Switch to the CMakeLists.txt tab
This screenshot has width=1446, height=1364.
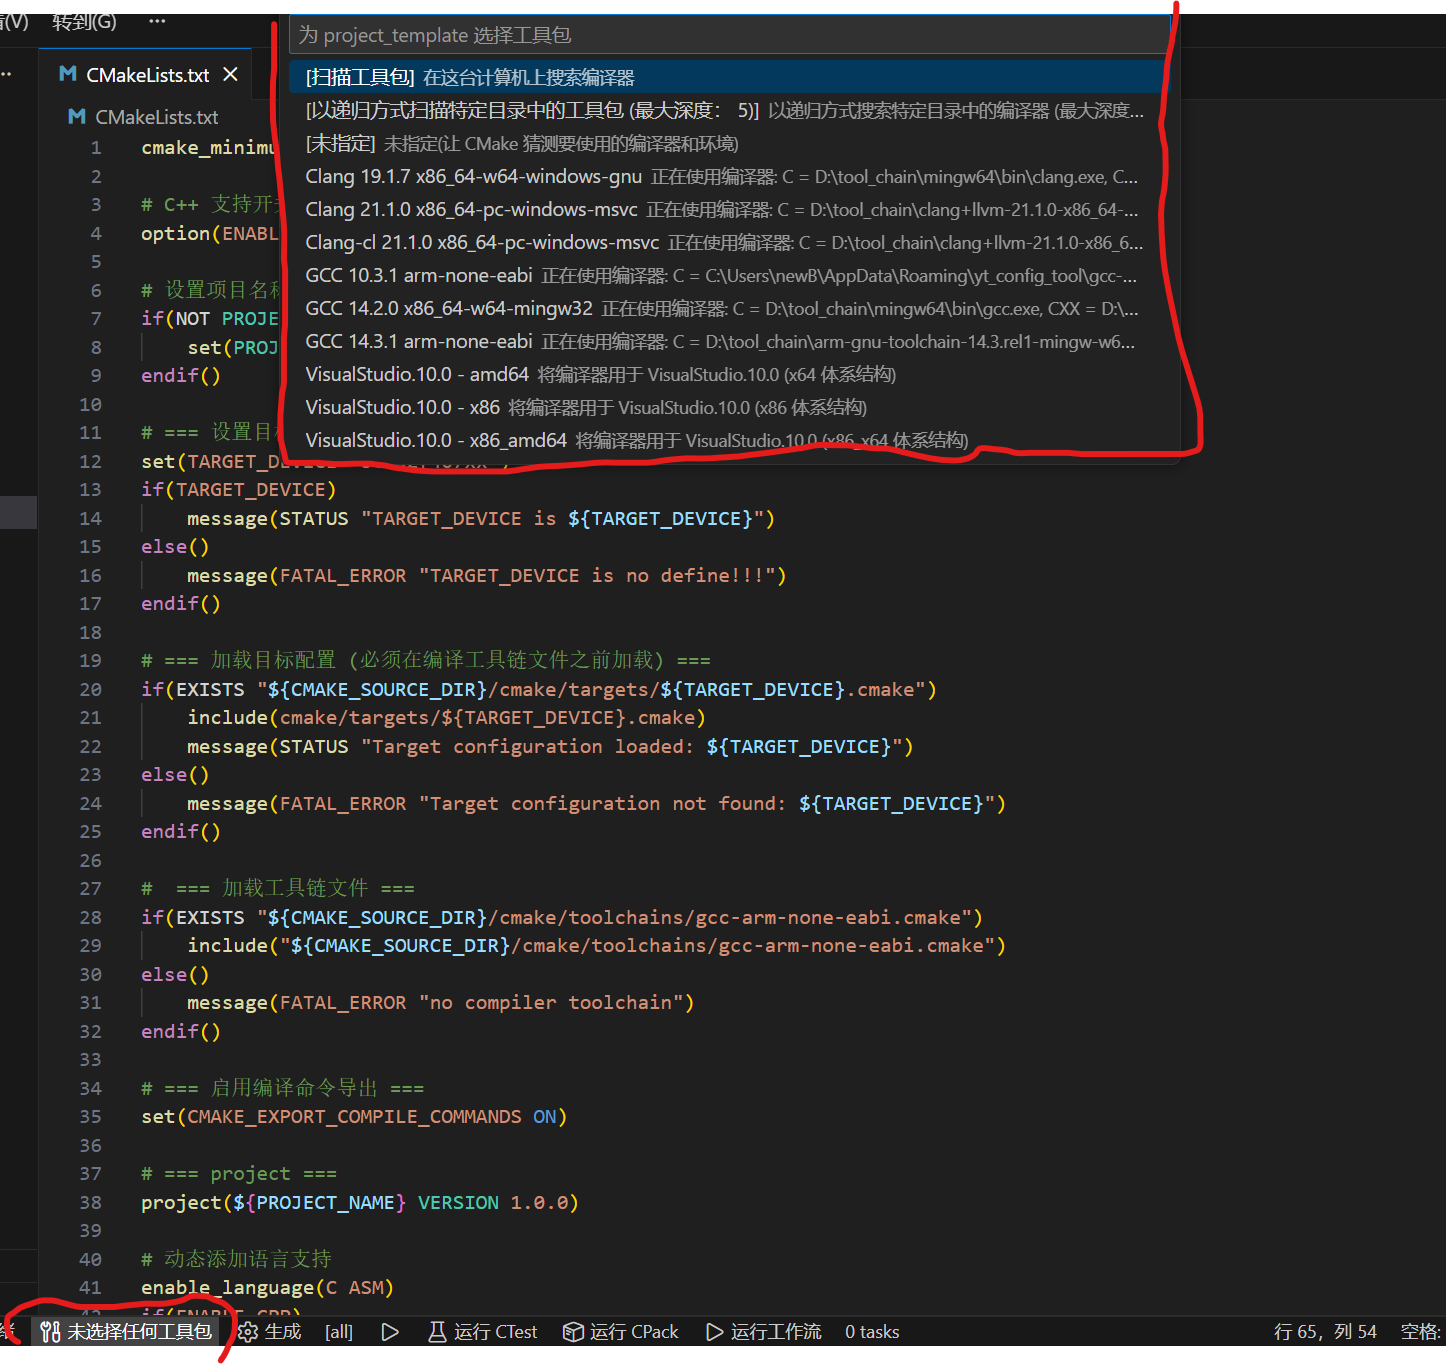tap(147, 75)
